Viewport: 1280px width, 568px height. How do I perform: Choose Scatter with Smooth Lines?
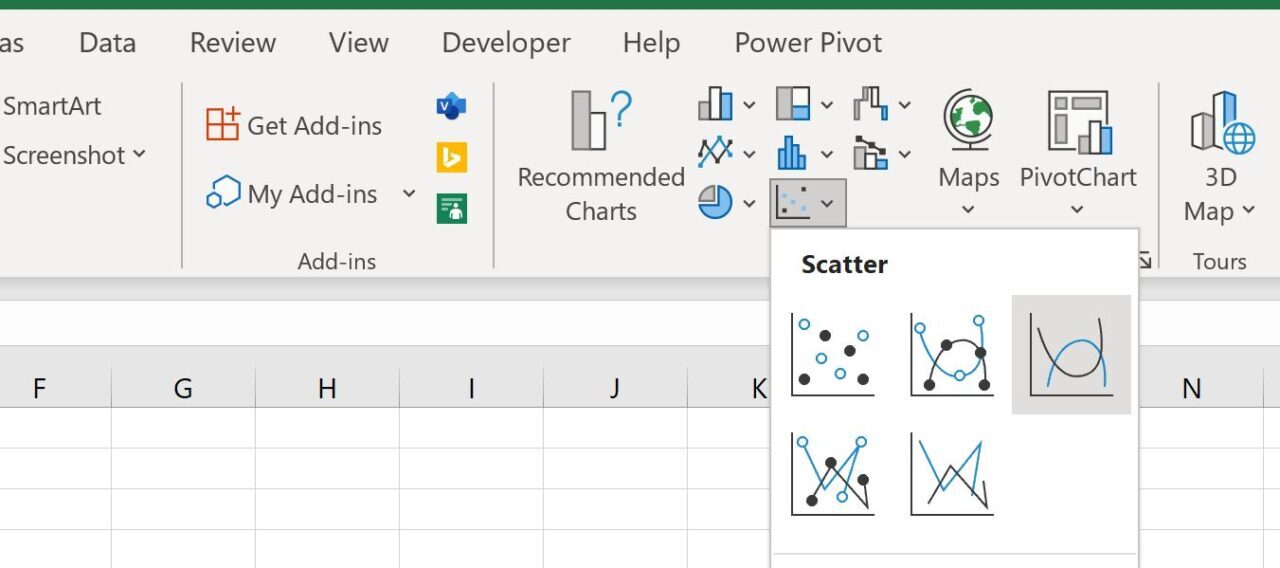[x=1071, y=354]
